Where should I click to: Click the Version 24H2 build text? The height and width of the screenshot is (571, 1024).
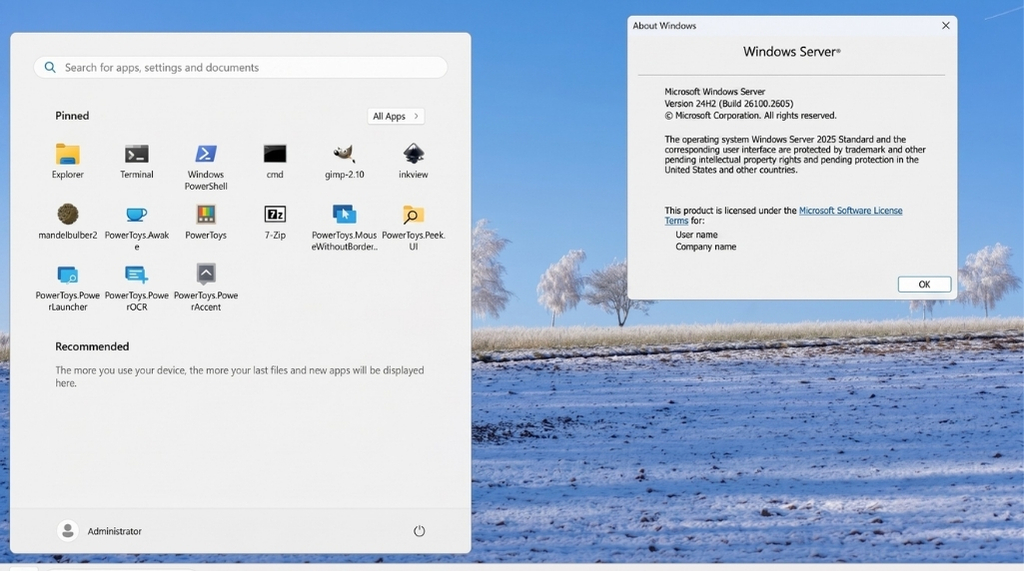click(x=729, y=103)
